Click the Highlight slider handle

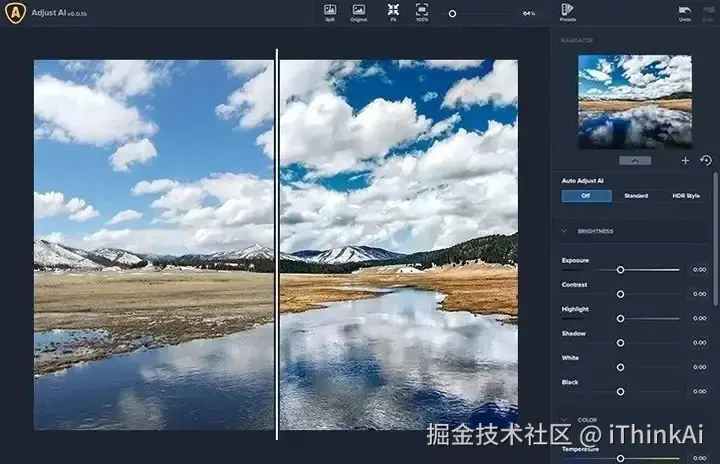click(620, 318)
